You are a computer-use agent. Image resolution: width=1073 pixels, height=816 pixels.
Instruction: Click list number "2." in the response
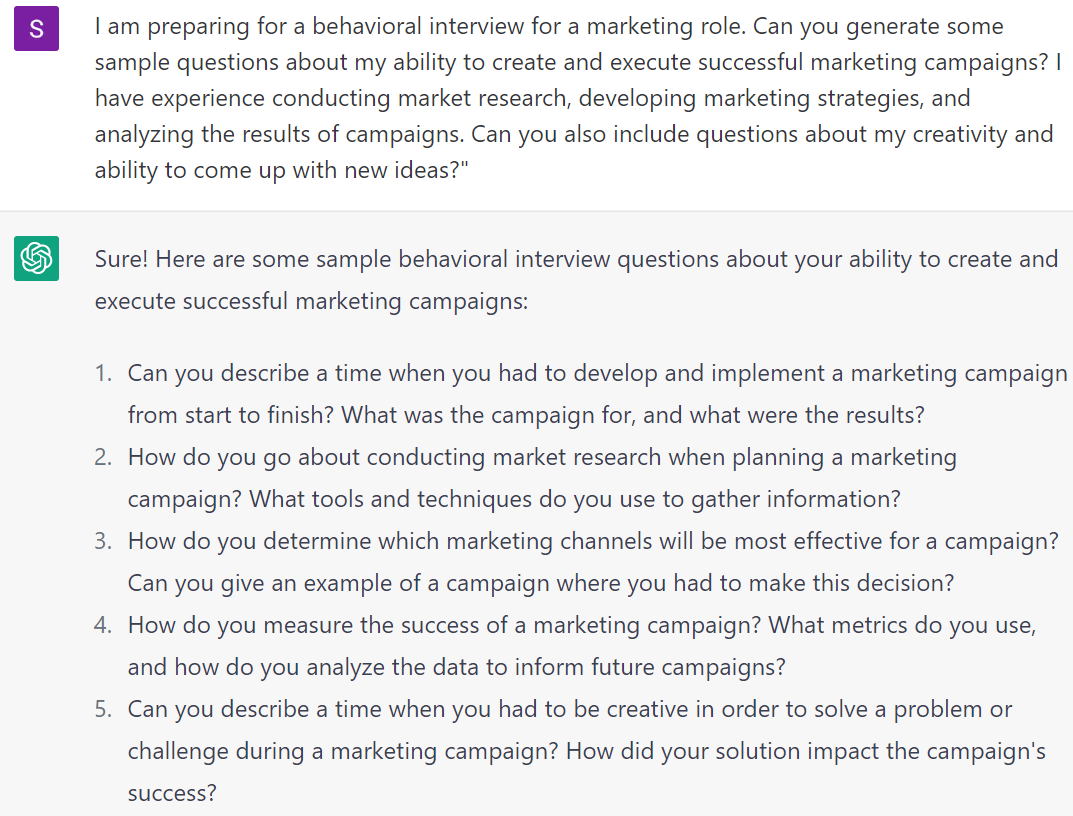[104, 458]
